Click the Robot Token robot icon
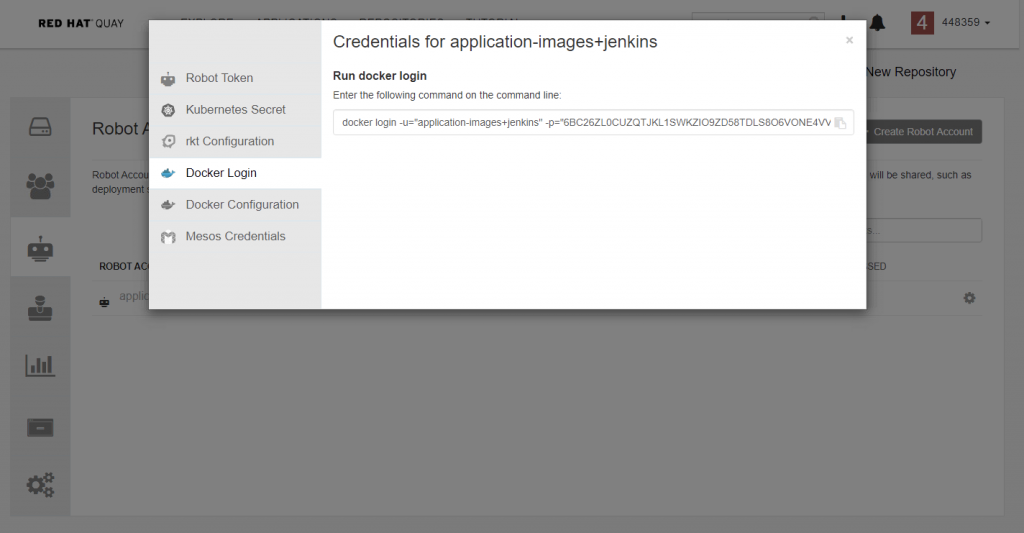1024x533 pixels. coord(168,79)
